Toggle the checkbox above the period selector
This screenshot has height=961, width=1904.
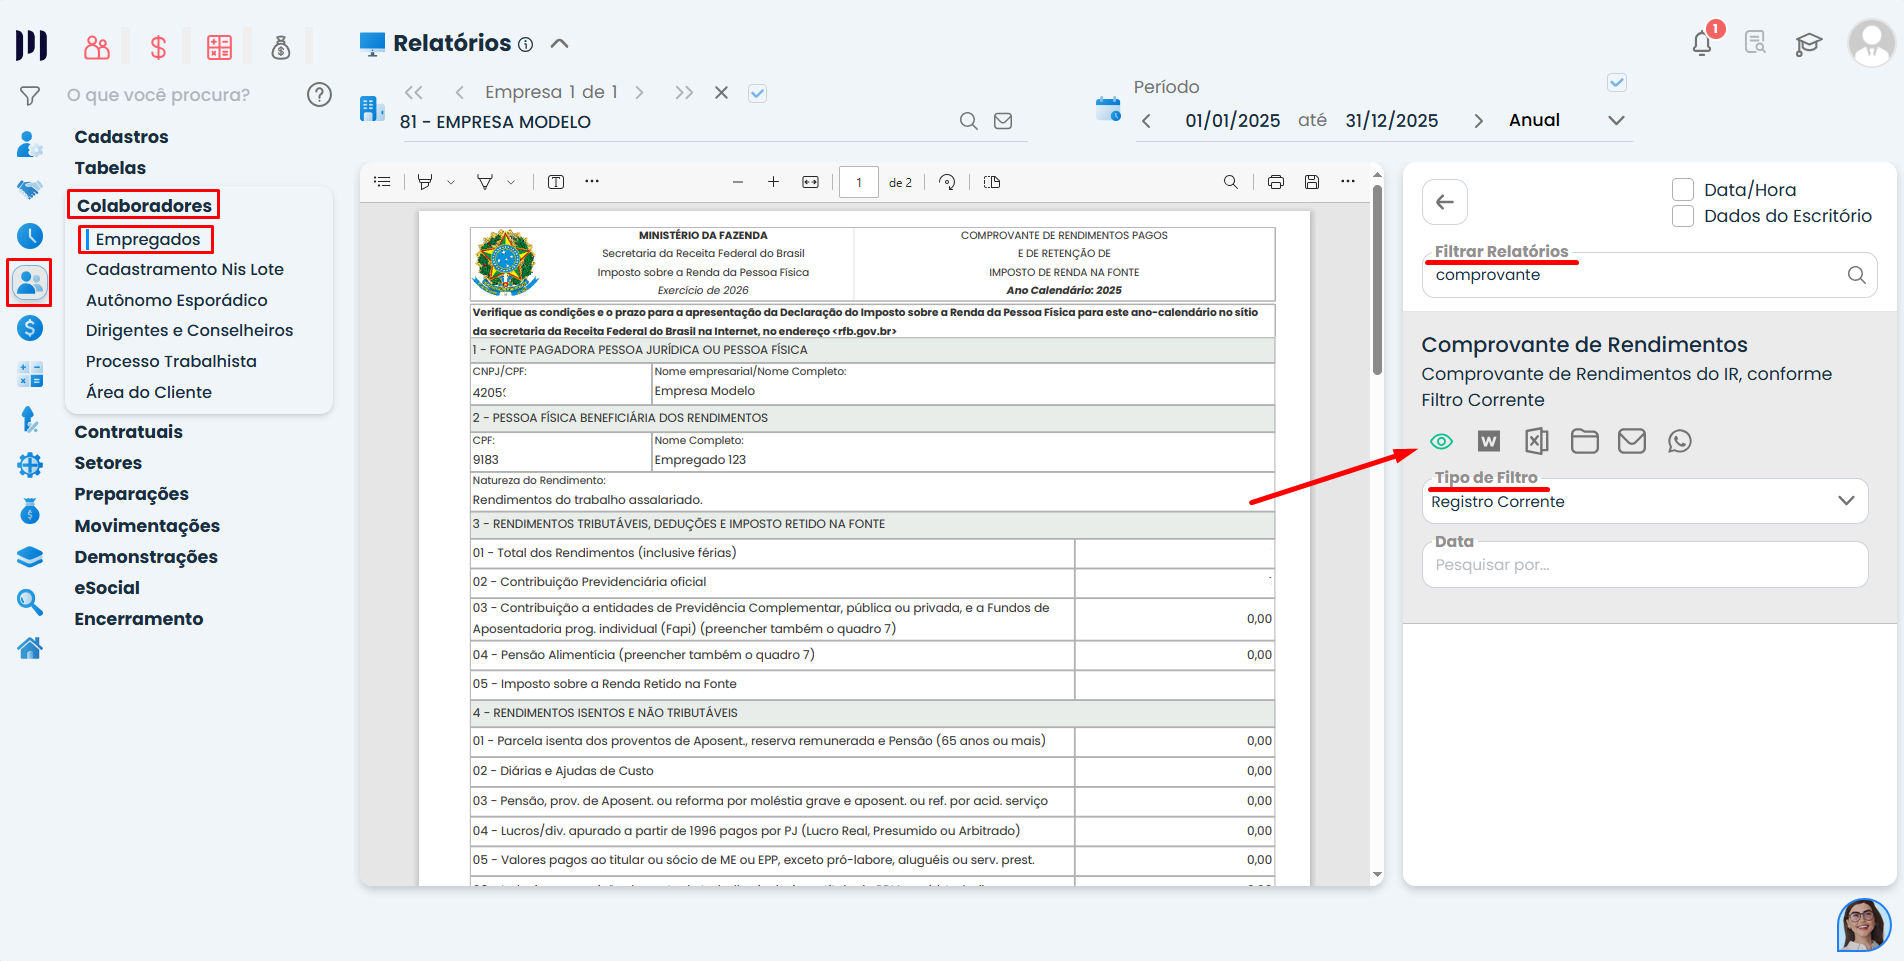[x=1616, y=83]
